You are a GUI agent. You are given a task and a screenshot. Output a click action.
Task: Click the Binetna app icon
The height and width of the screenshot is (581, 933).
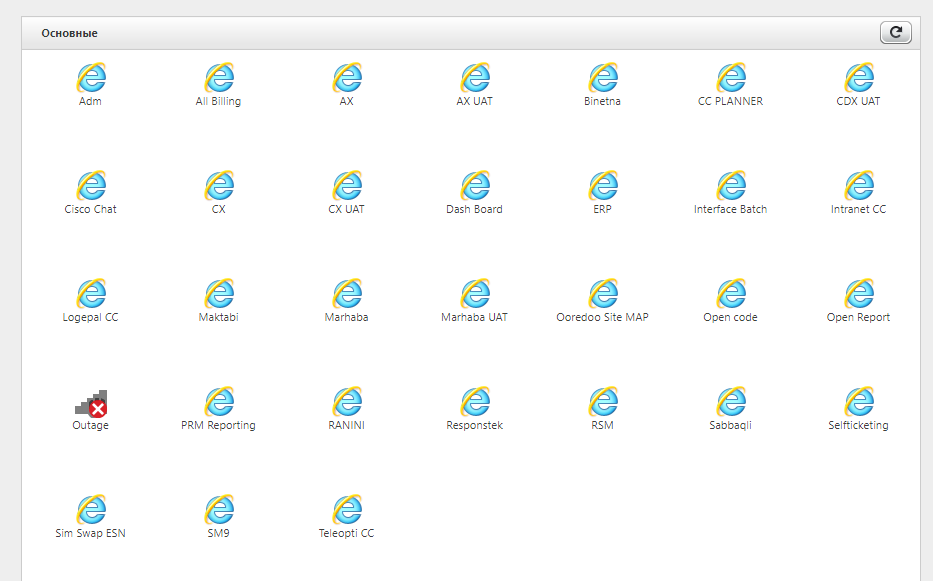[x=603, y=78]
